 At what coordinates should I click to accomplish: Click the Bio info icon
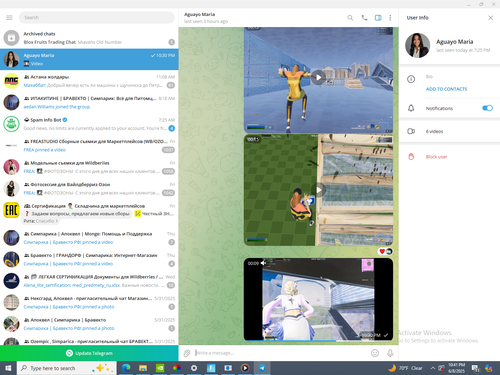pyautogui.click(x=411, y=79)
